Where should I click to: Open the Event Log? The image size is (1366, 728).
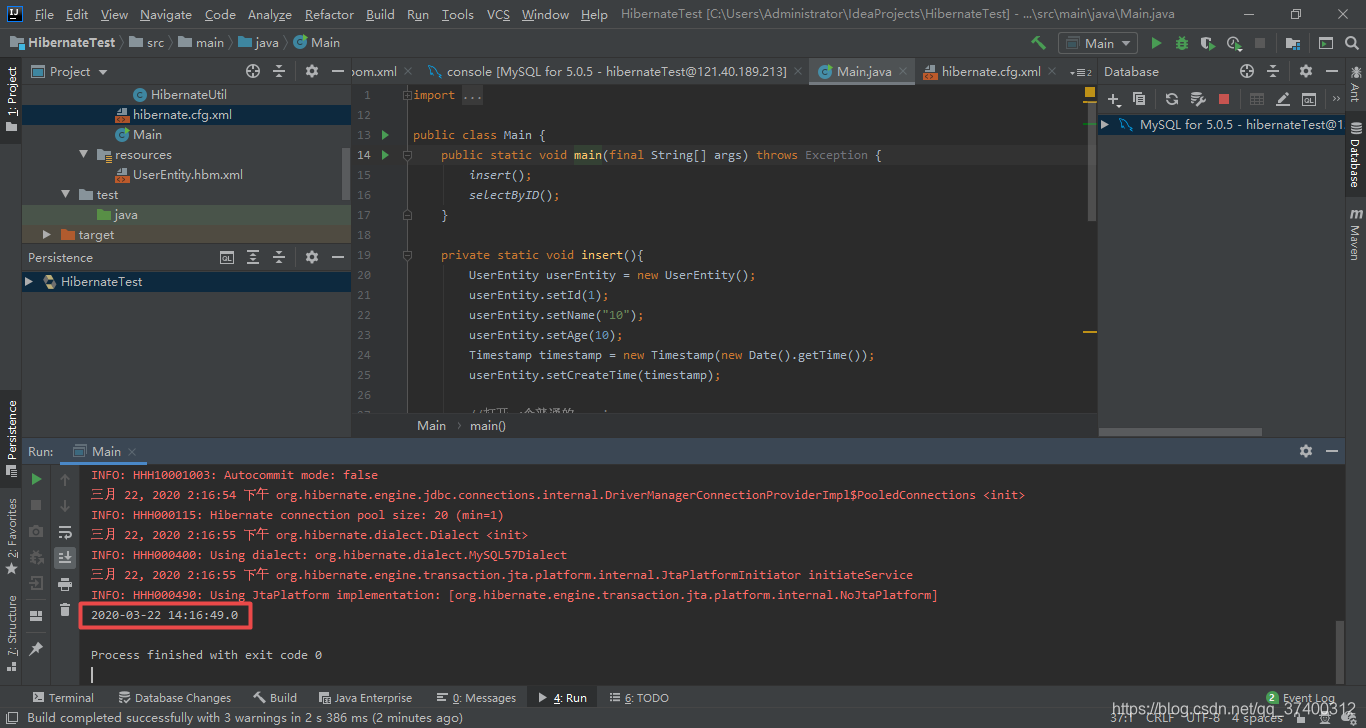click(x=1301, y=698)
